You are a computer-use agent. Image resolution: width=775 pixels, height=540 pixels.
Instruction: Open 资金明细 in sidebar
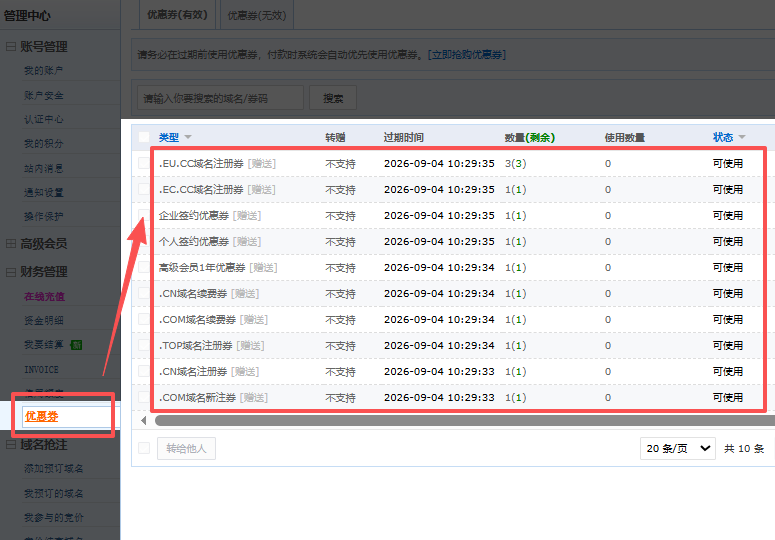[x=43, y=321]
